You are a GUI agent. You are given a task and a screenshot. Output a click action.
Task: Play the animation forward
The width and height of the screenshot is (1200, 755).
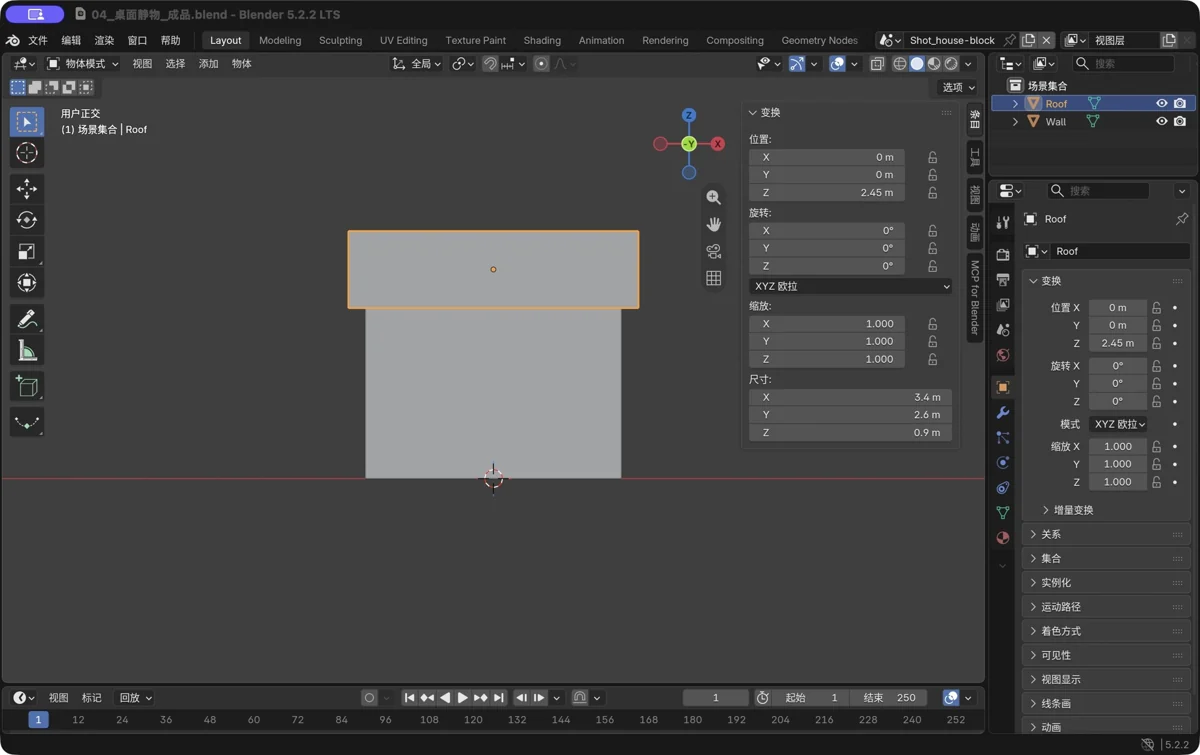pos(462,698)
